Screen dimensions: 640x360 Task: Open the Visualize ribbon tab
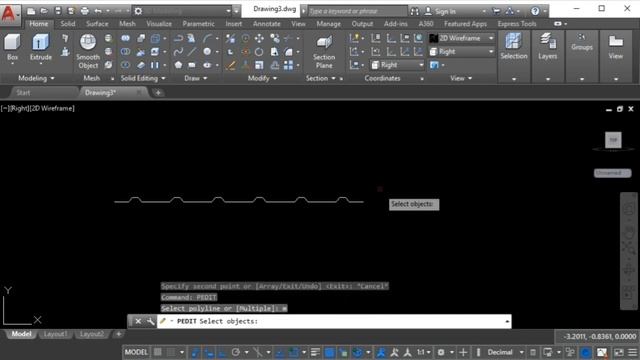(x=159, y=24)
